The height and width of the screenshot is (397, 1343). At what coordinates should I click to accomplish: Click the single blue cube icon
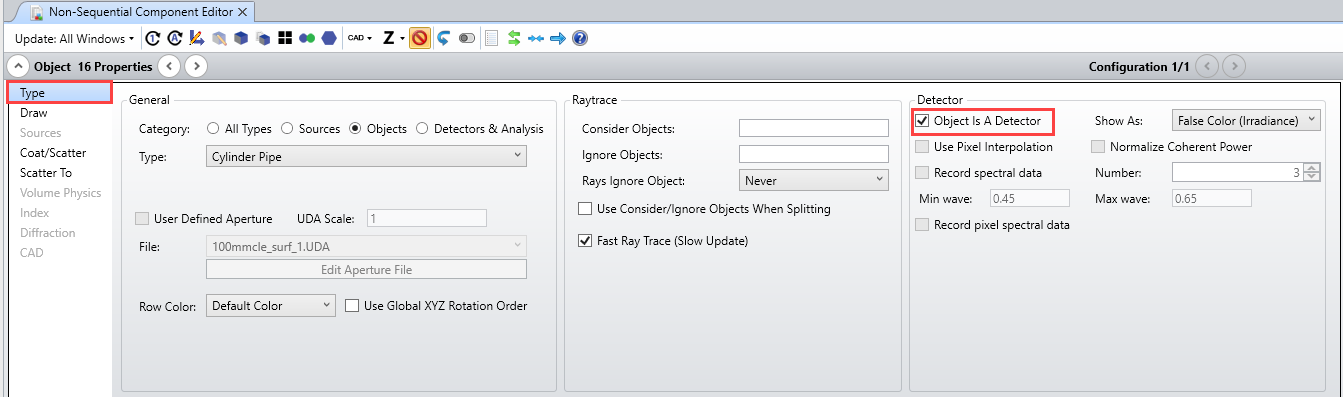tap(240, 38)
